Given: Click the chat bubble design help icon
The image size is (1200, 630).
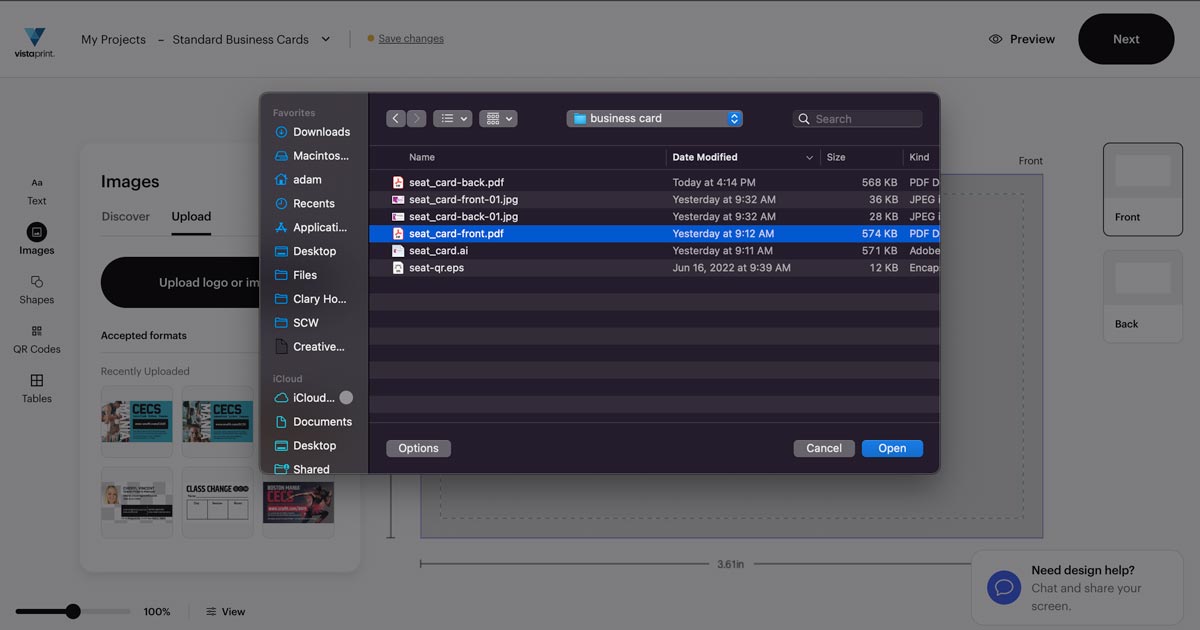Looking at the screenshot, I should click(1003, 588).
